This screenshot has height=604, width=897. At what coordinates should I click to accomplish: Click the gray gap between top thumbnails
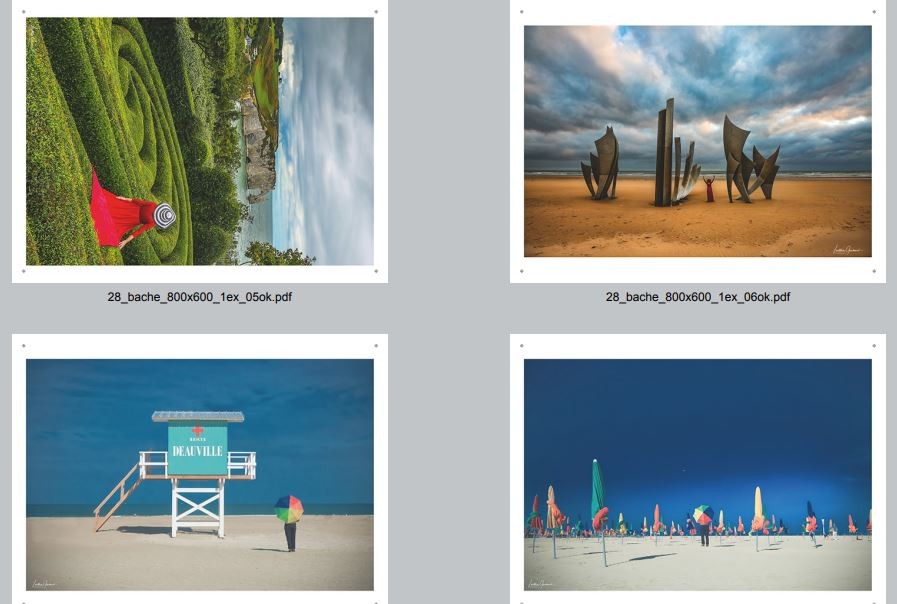[x=449, y=141]
